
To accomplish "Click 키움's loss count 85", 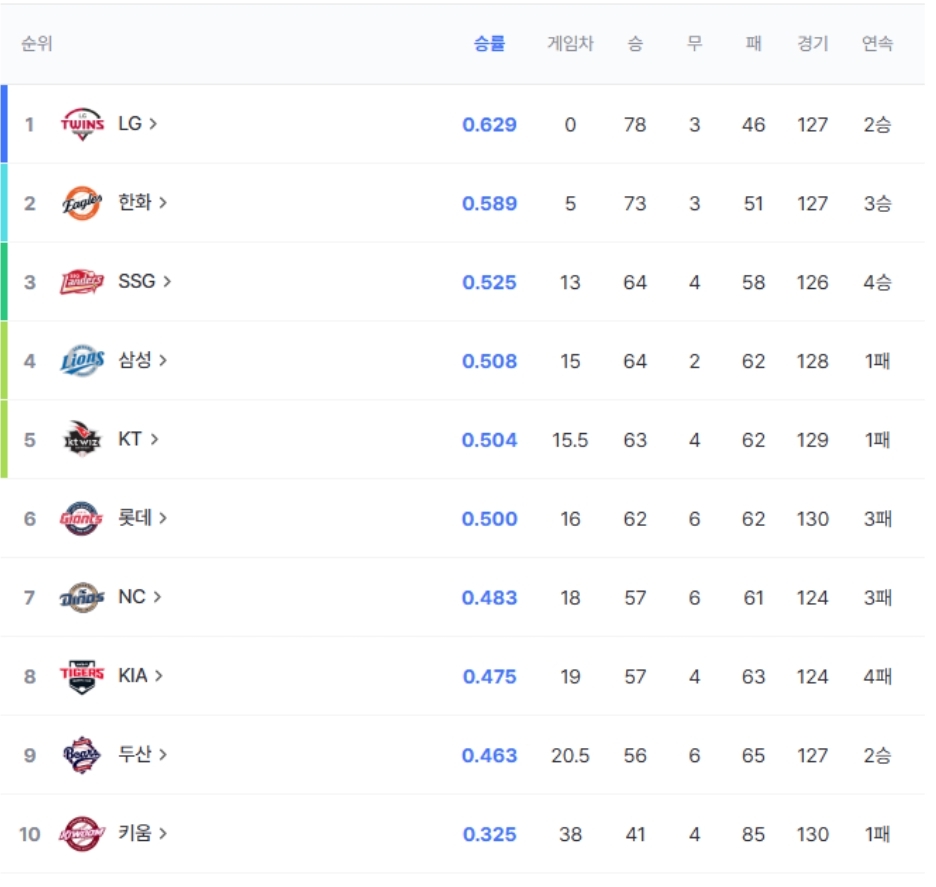I will [x=753, y=834].
